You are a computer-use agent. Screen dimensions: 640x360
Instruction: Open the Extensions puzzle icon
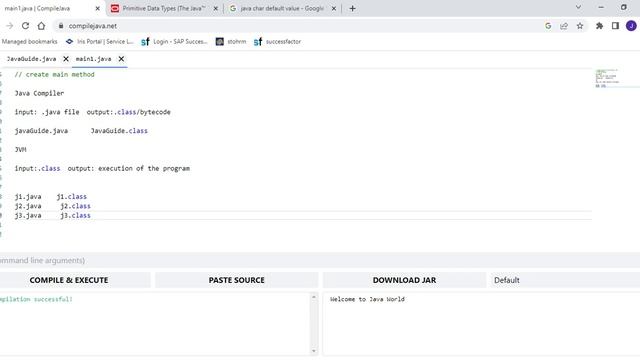tap(599, 26)
